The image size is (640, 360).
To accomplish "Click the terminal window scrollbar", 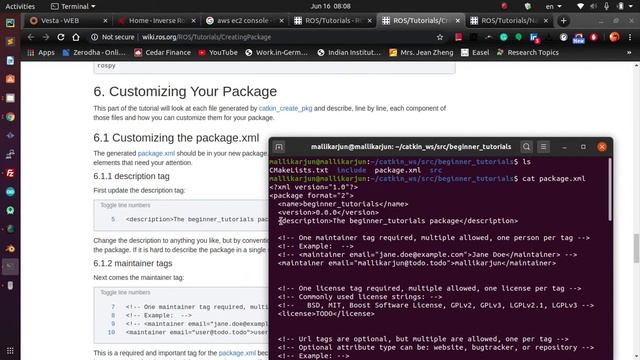I will (x=610, y=190).
